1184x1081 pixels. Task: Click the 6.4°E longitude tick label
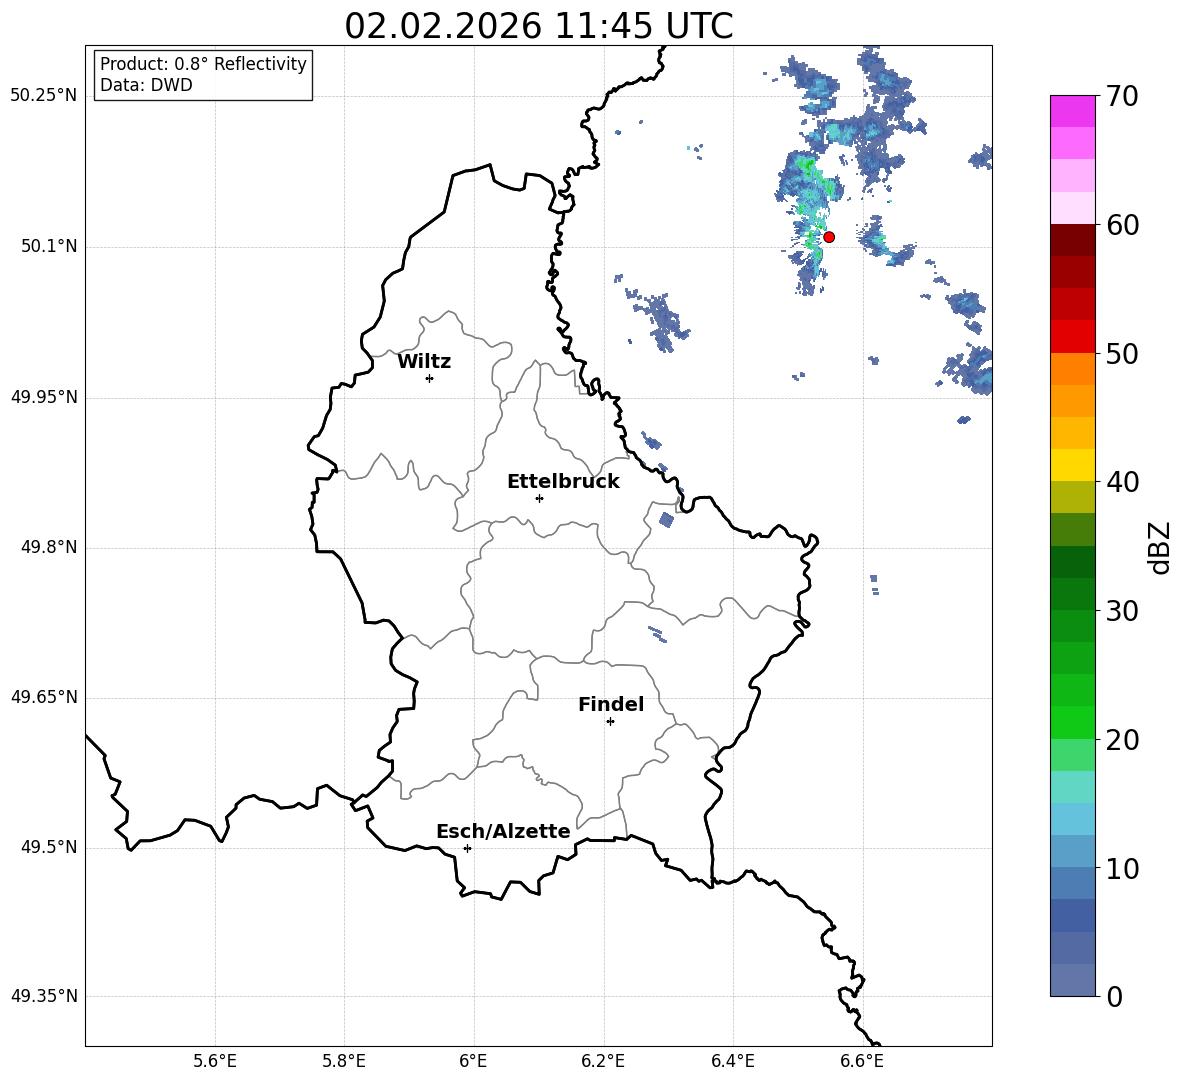click(732, 1061)
